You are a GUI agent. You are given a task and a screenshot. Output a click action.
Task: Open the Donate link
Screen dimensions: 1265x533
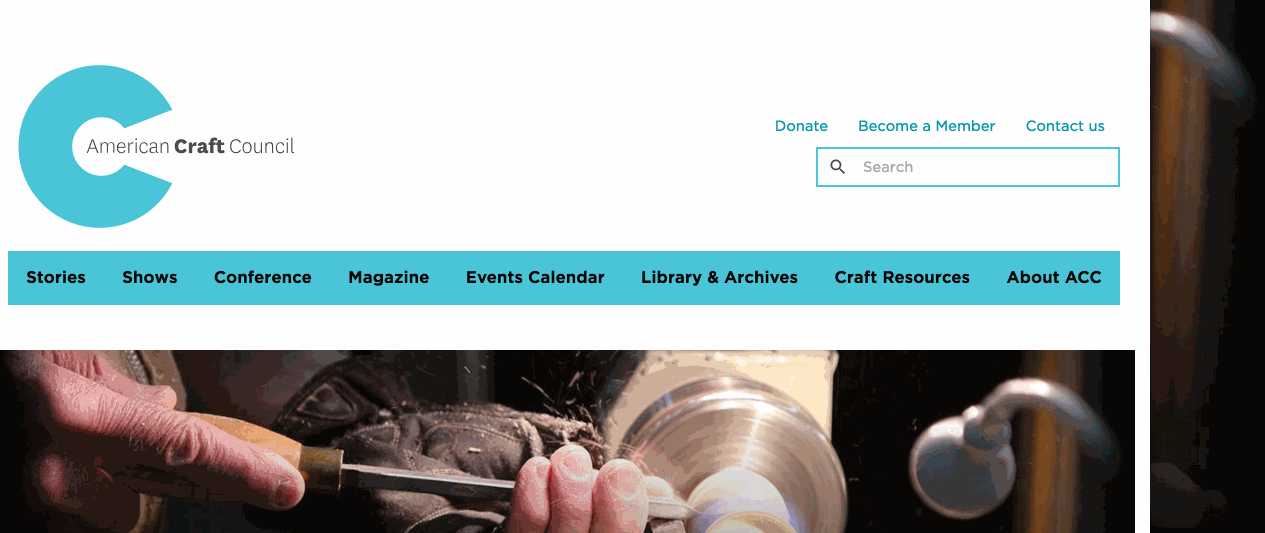tap(801, 126)
